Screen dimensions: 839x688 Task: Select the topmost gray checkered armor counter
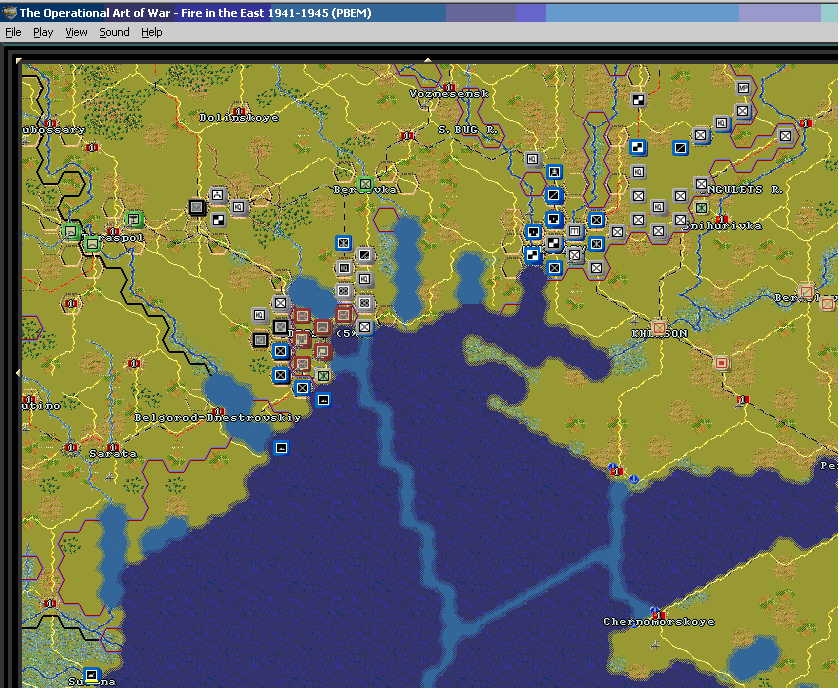[x=638, y=100]
